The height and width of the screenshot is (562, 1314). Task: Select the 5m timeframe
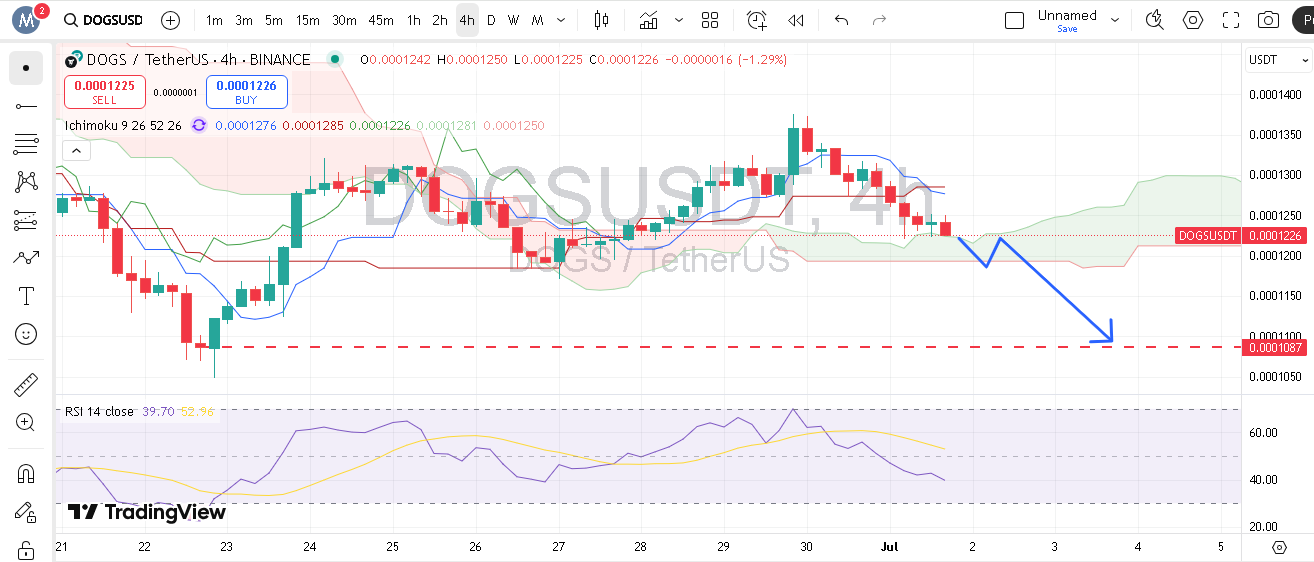pyautogui.click(x=274, y=20)
